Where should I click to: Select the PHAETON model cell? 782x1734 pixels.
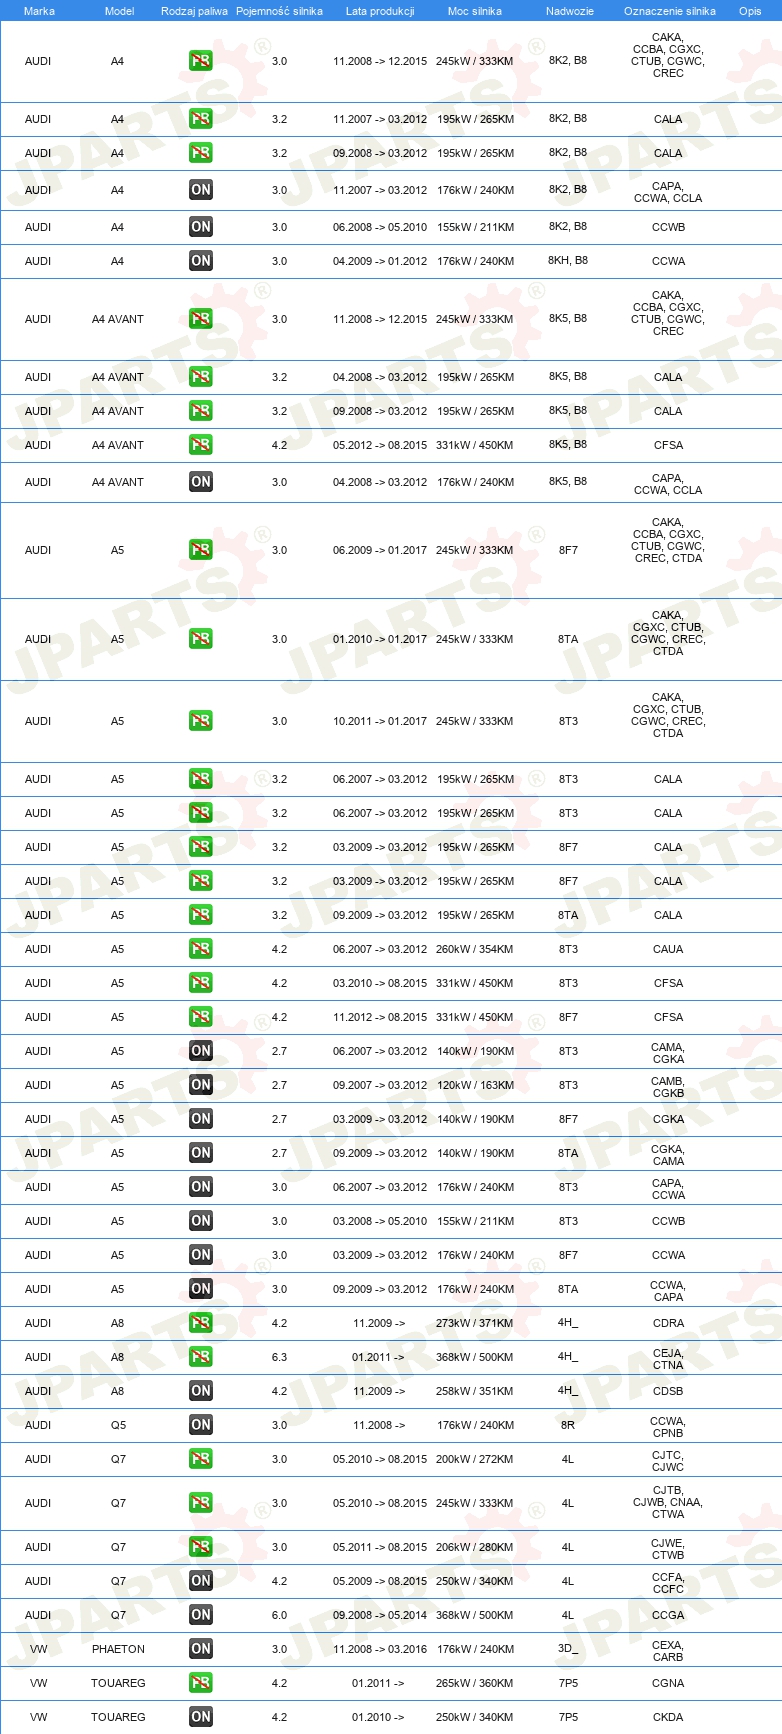pos(118,1649)
